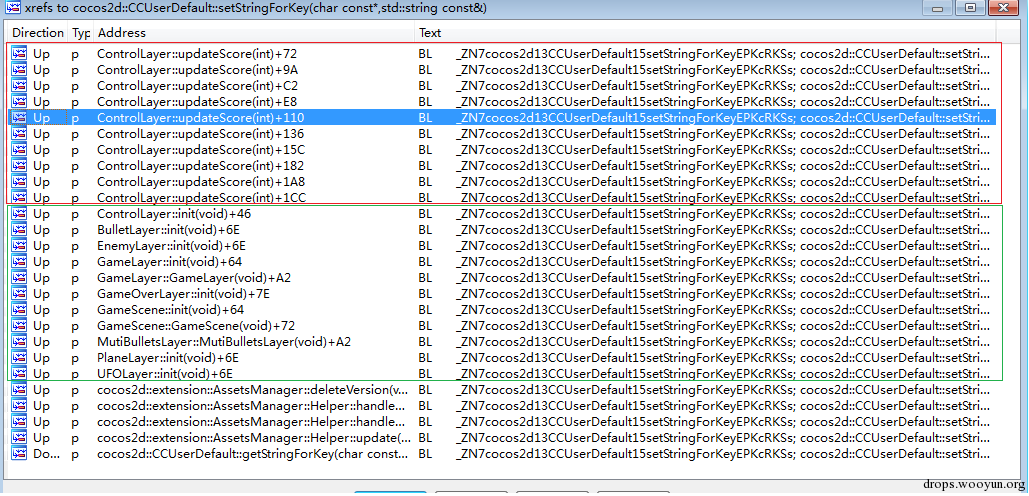
Task: Click Text cell of ControlLayer::init(void)+46 row
Action: pos(705,214)
